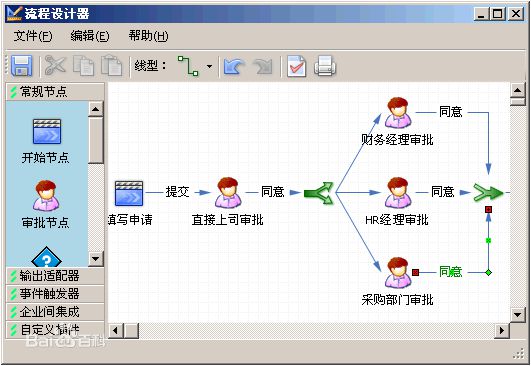Screen dimensions: 531x366
Task: Click the Print icon in toolbar
Action: 325,66
